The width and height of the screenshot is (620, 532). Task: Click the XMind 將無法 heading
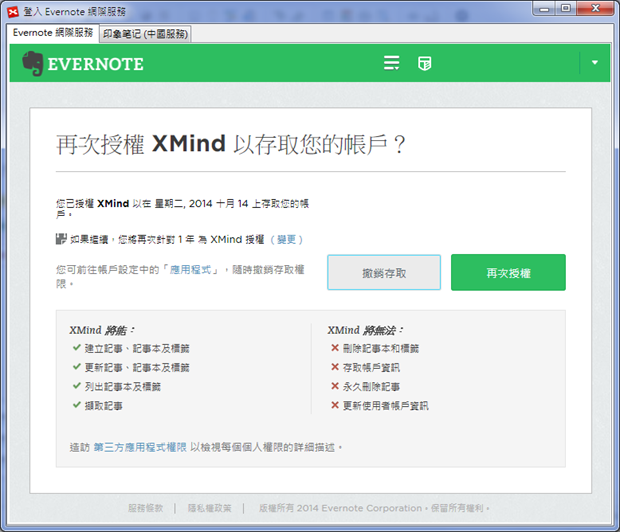365,330
